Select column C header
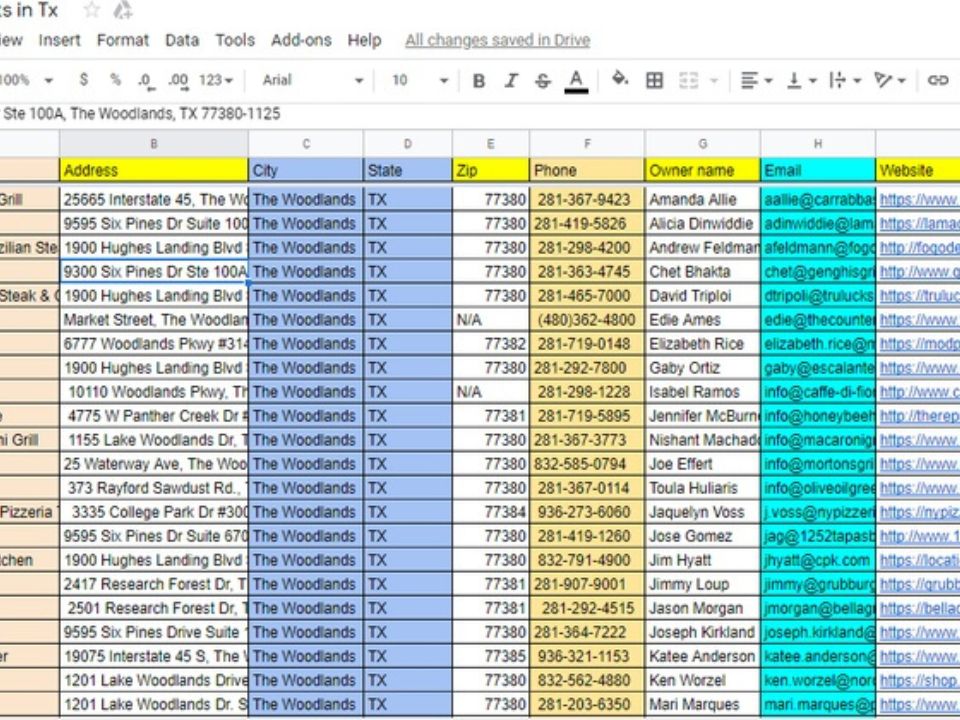Image resolution: width=960 pixels, height=720 pixels. pyautogui.click(x=306, y=144)
